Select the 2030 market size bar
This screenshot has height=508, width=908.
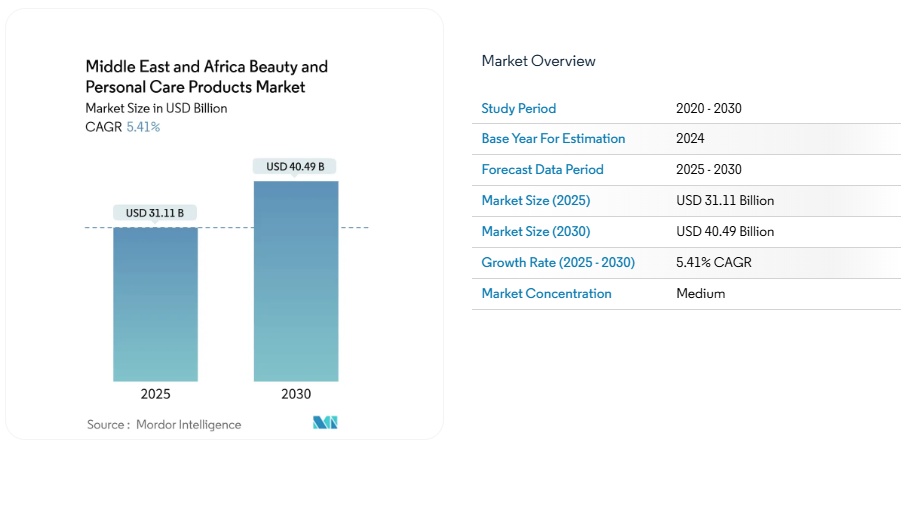(x=296, y=281)
